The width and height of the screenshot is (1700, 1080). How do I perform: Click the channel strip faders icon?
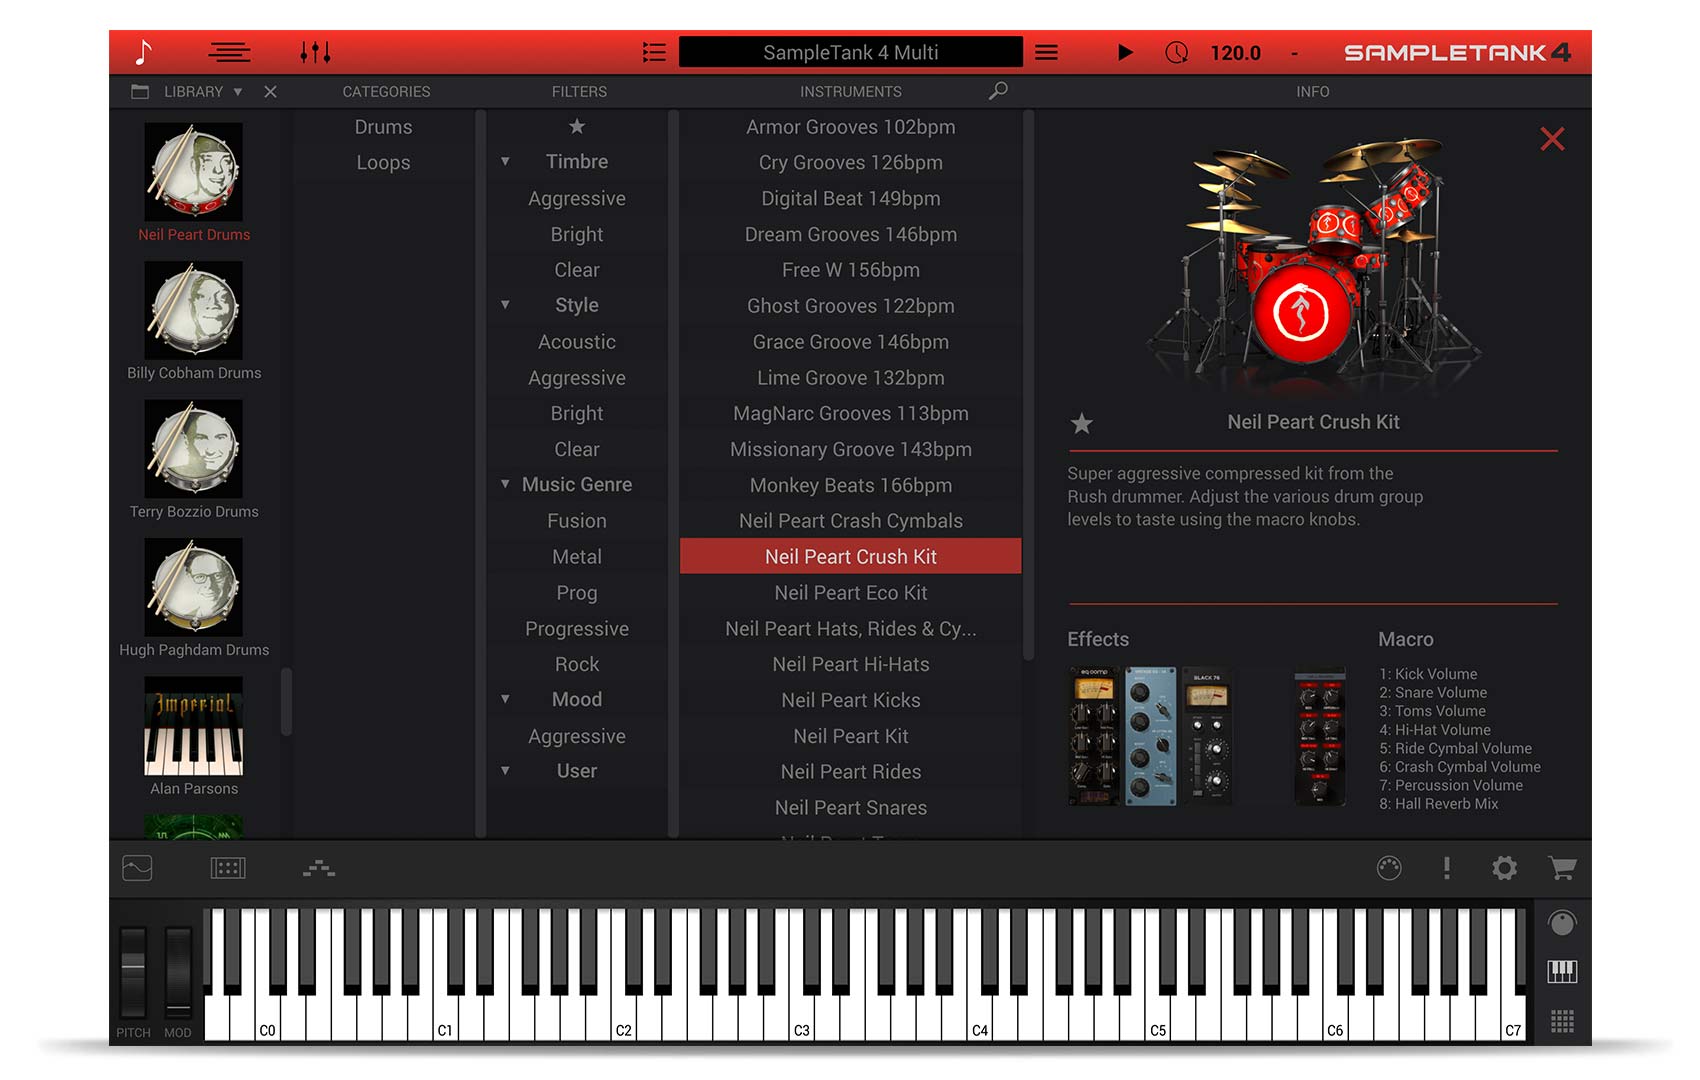point(316,52)
